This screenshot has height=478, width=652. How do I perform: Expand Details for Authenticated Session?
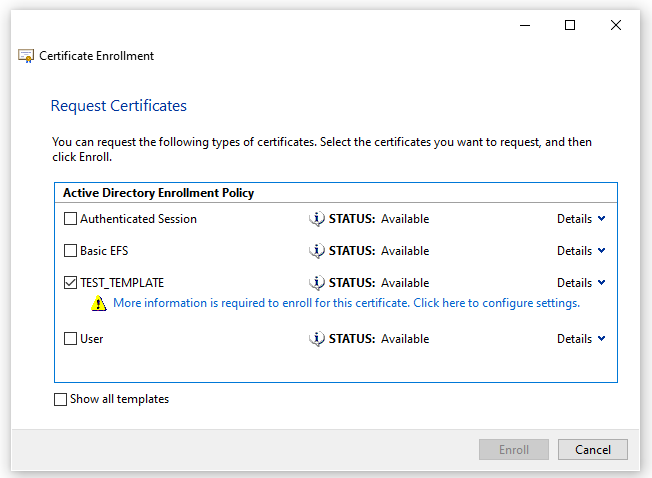tap(581, 219)
